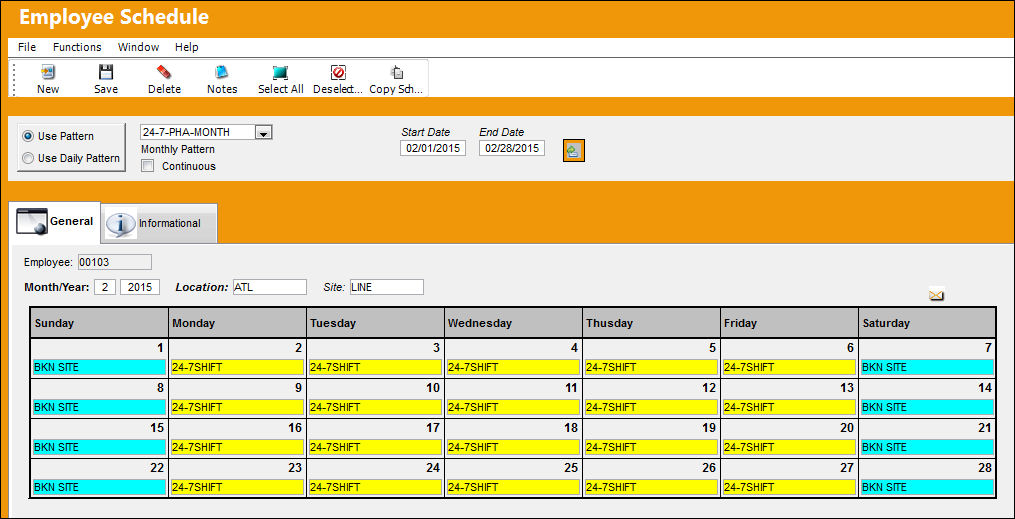
Task: Click the Delete eraser icon
Action: 164,72
